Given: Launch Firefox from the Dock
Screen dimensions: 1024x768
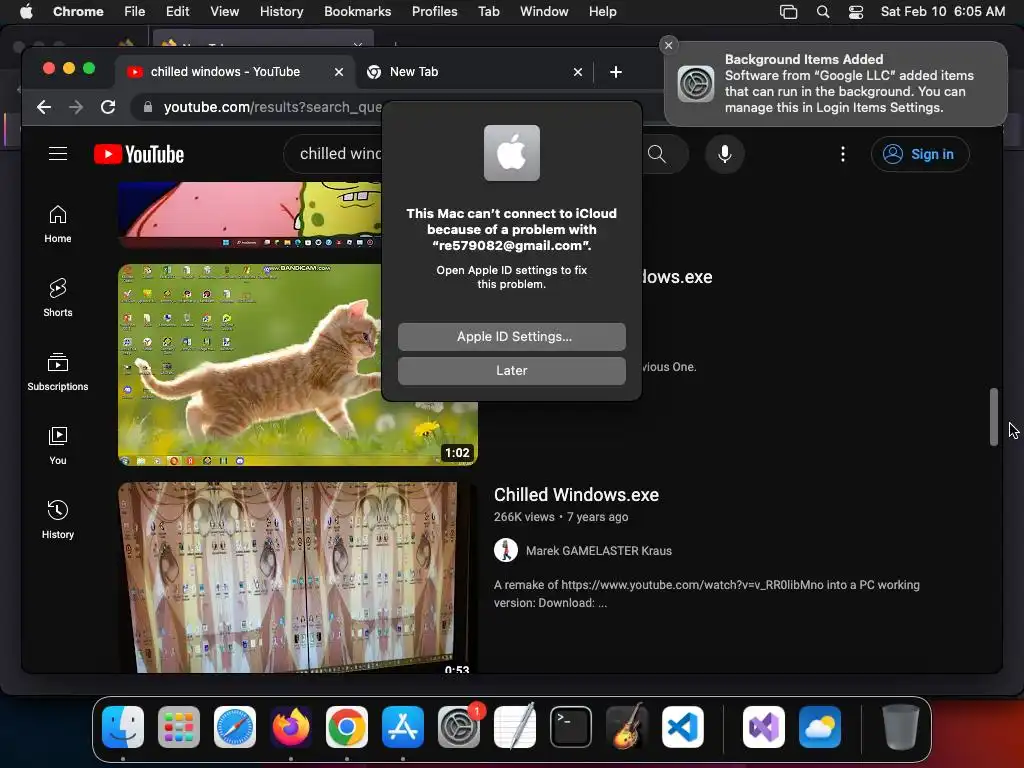Looking at the screenshot, I should (291, 727).
